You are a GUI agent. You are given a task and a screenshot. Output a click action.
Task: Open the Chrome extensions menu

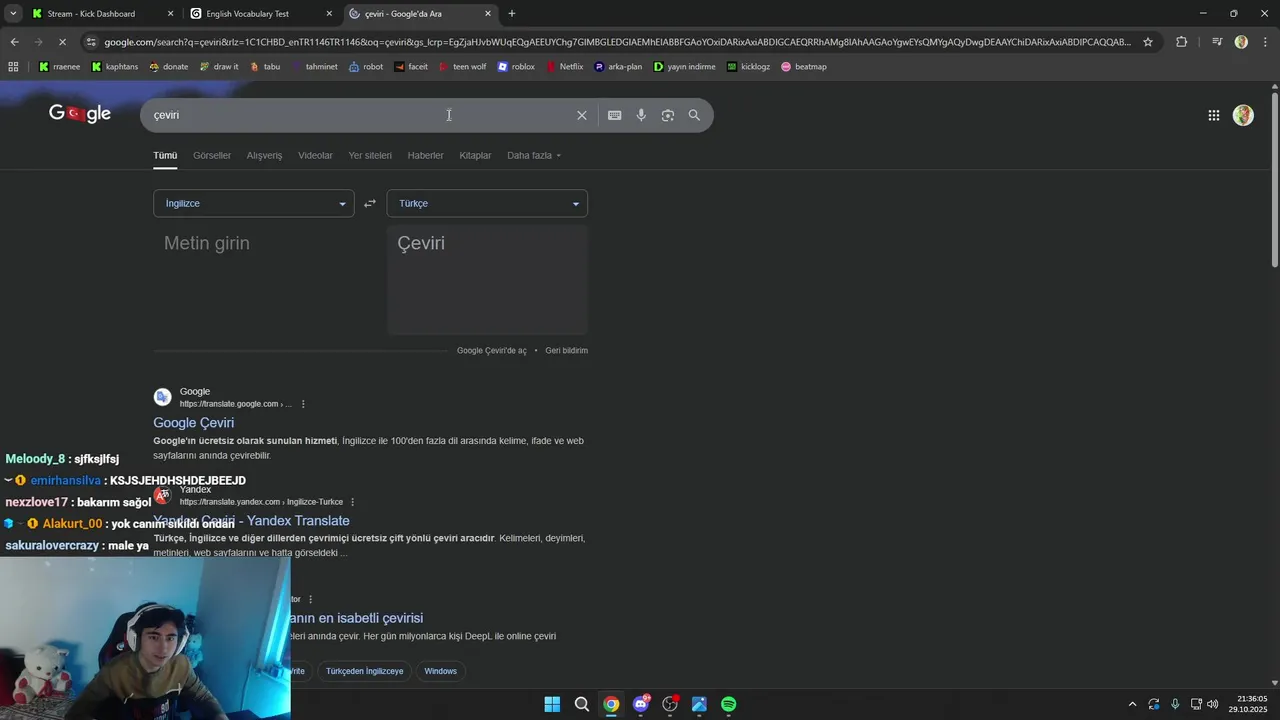coord(1181,42)
